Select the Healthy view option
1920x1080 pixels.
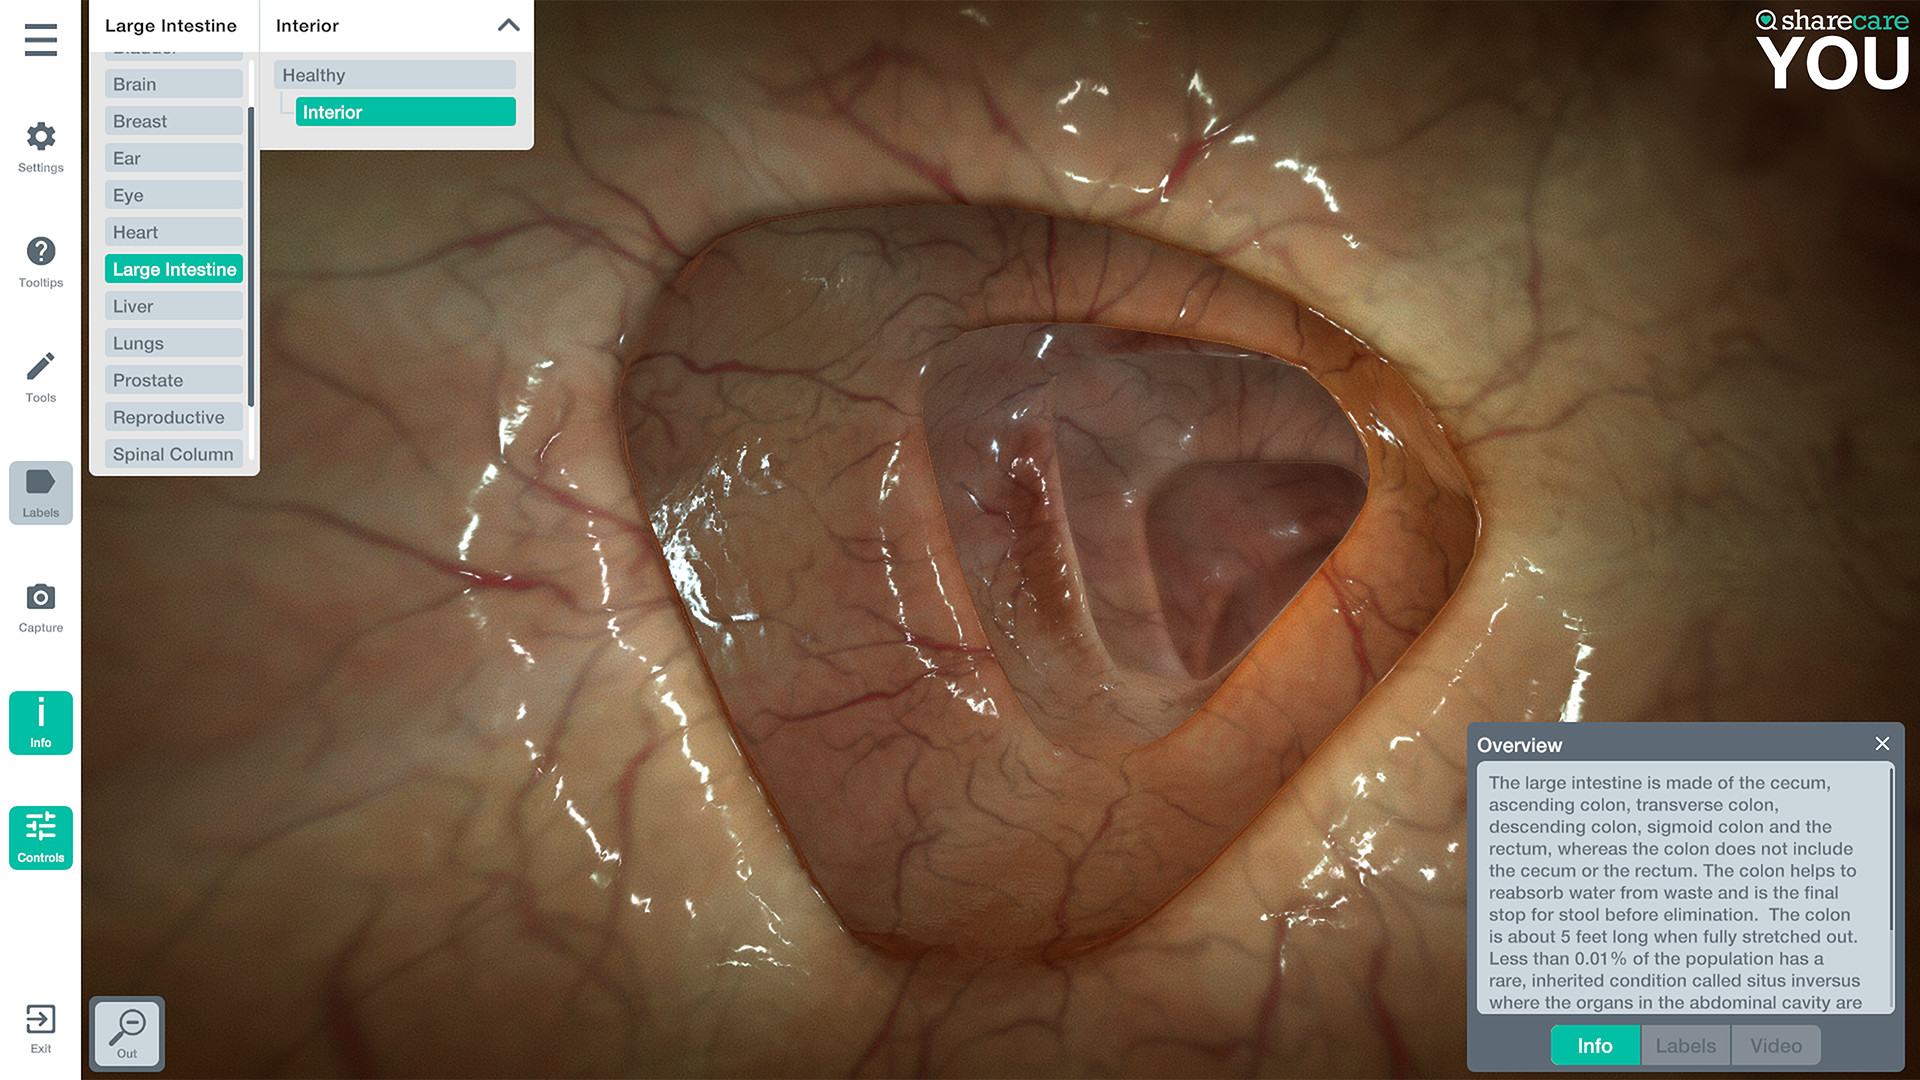click(393, 74)
